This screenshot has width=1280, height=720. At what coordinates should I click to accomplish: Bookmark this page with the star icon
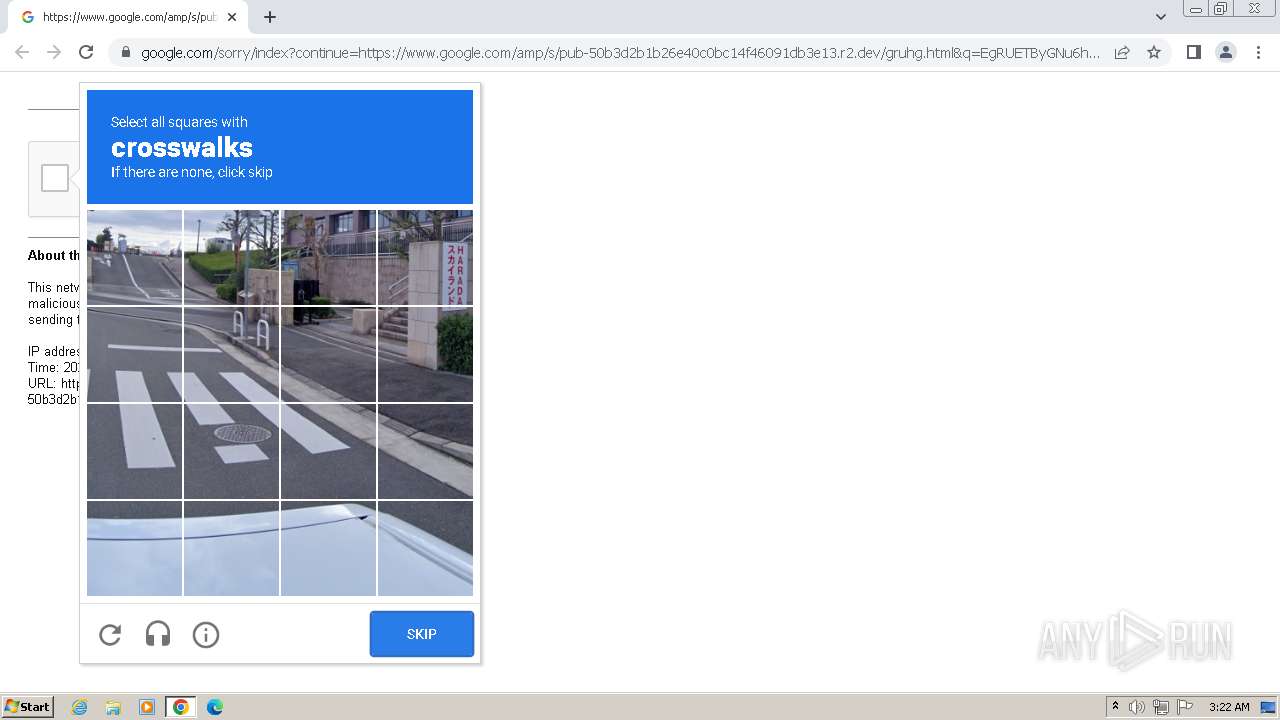[x=1154, y=52]
